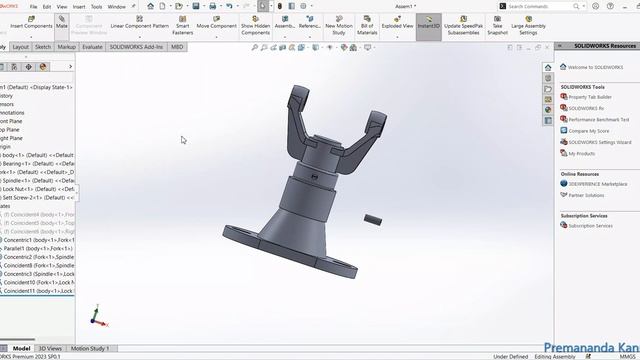Save the assembly with the Save icon

click(196, 6)
